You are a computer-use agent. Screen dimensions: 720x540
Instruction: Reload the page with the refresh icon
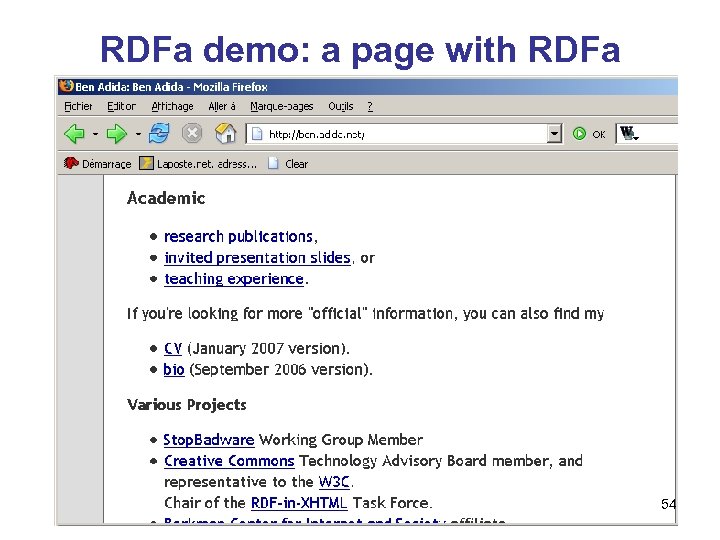point(159,134)
